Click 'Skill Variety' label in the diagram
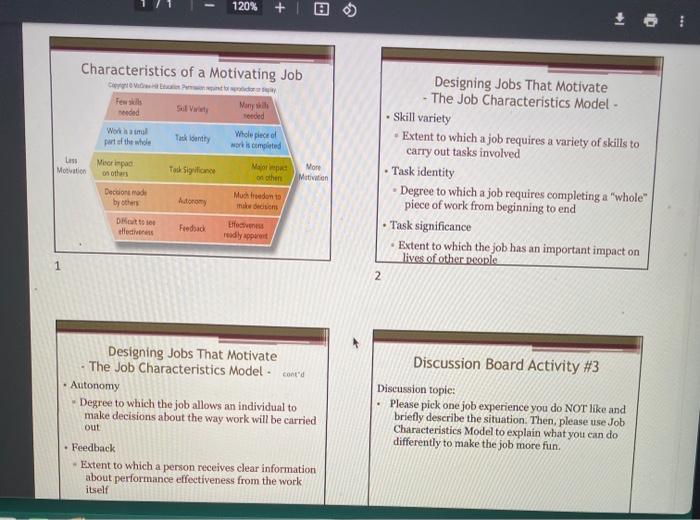Image resolution: width=700 pixels, height=520 pixels. 192,108
